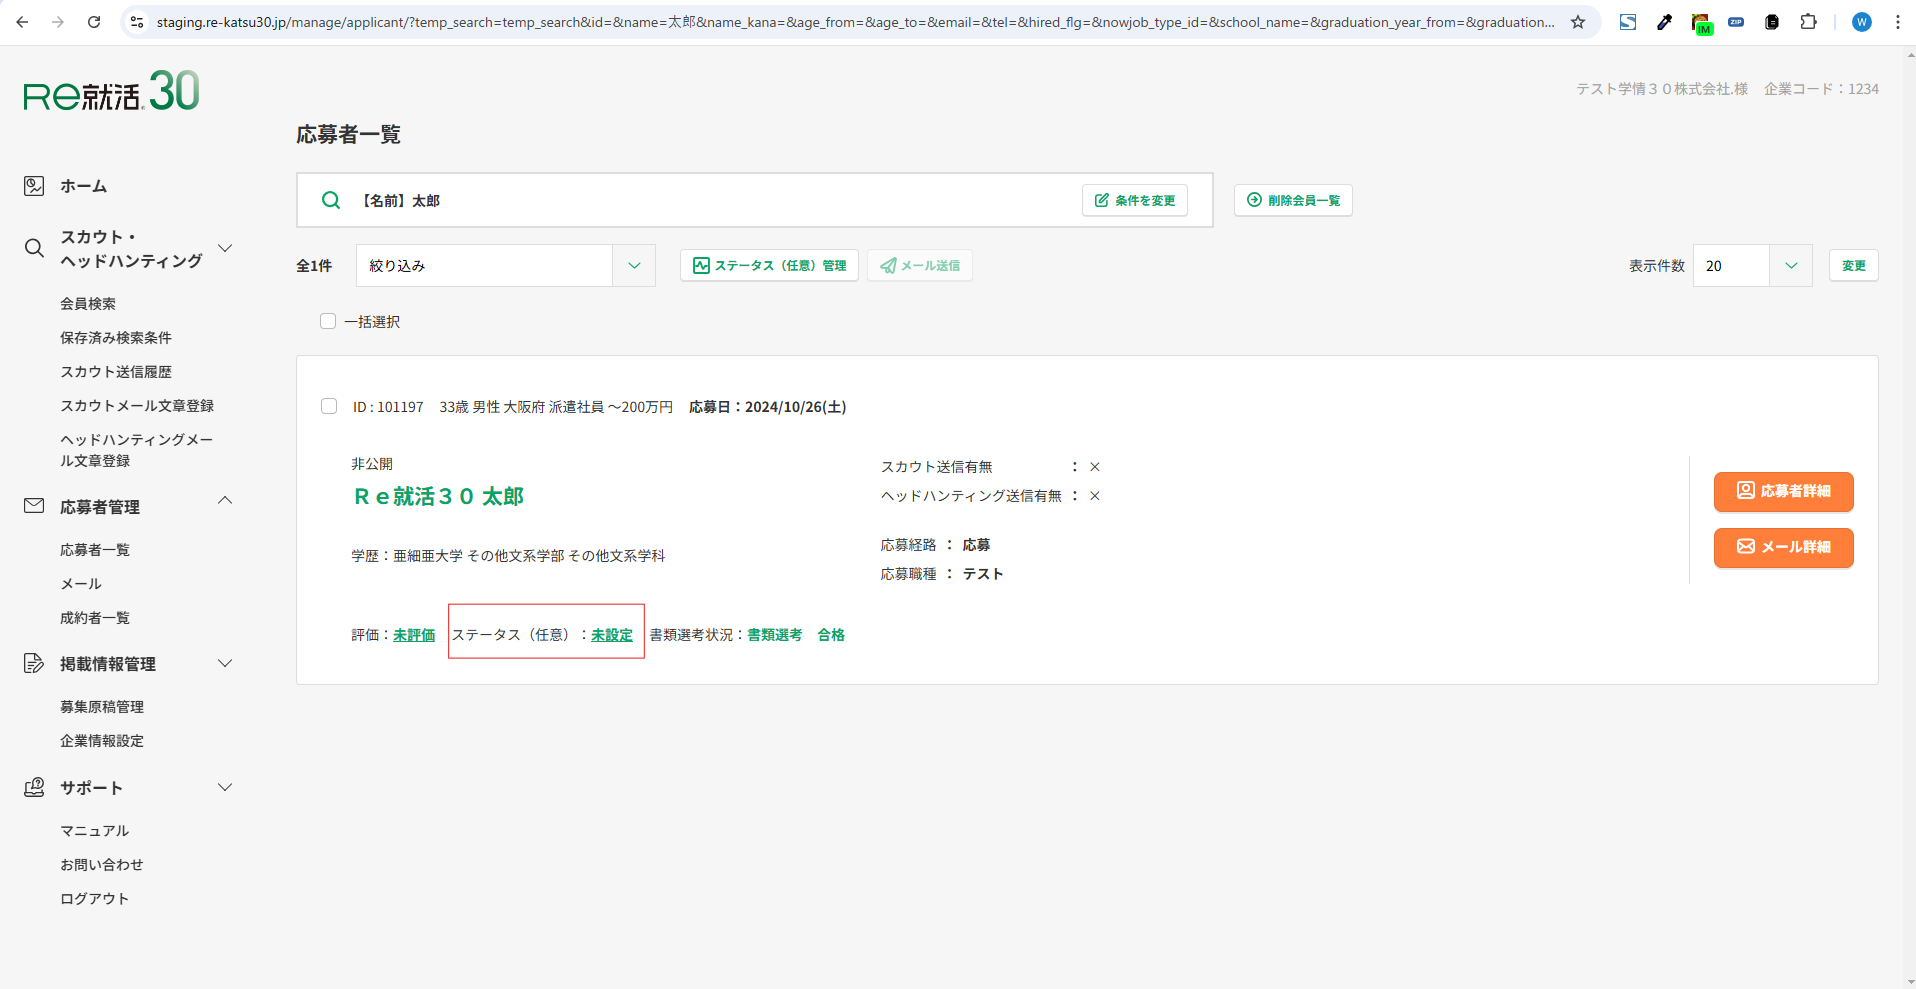This screenshot has width=1916, height=989.
Task: Open 成約者一覧 in sidebar
Action: pos(95,617)
